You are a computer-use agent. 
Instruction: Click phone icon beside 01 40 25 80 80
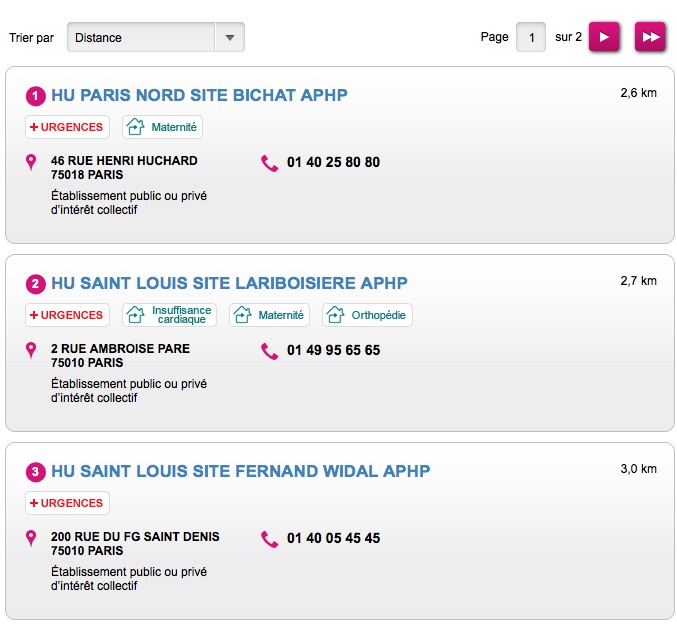[x=269, y=163]
